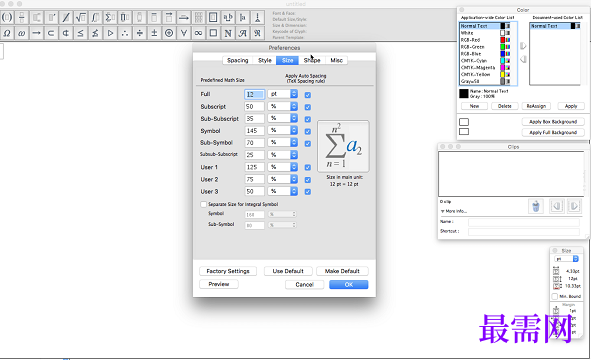Image resolution: width=591 pixels, height=360 pixels.
Task: Insert a slash fraction template
Action: point(66,17)
